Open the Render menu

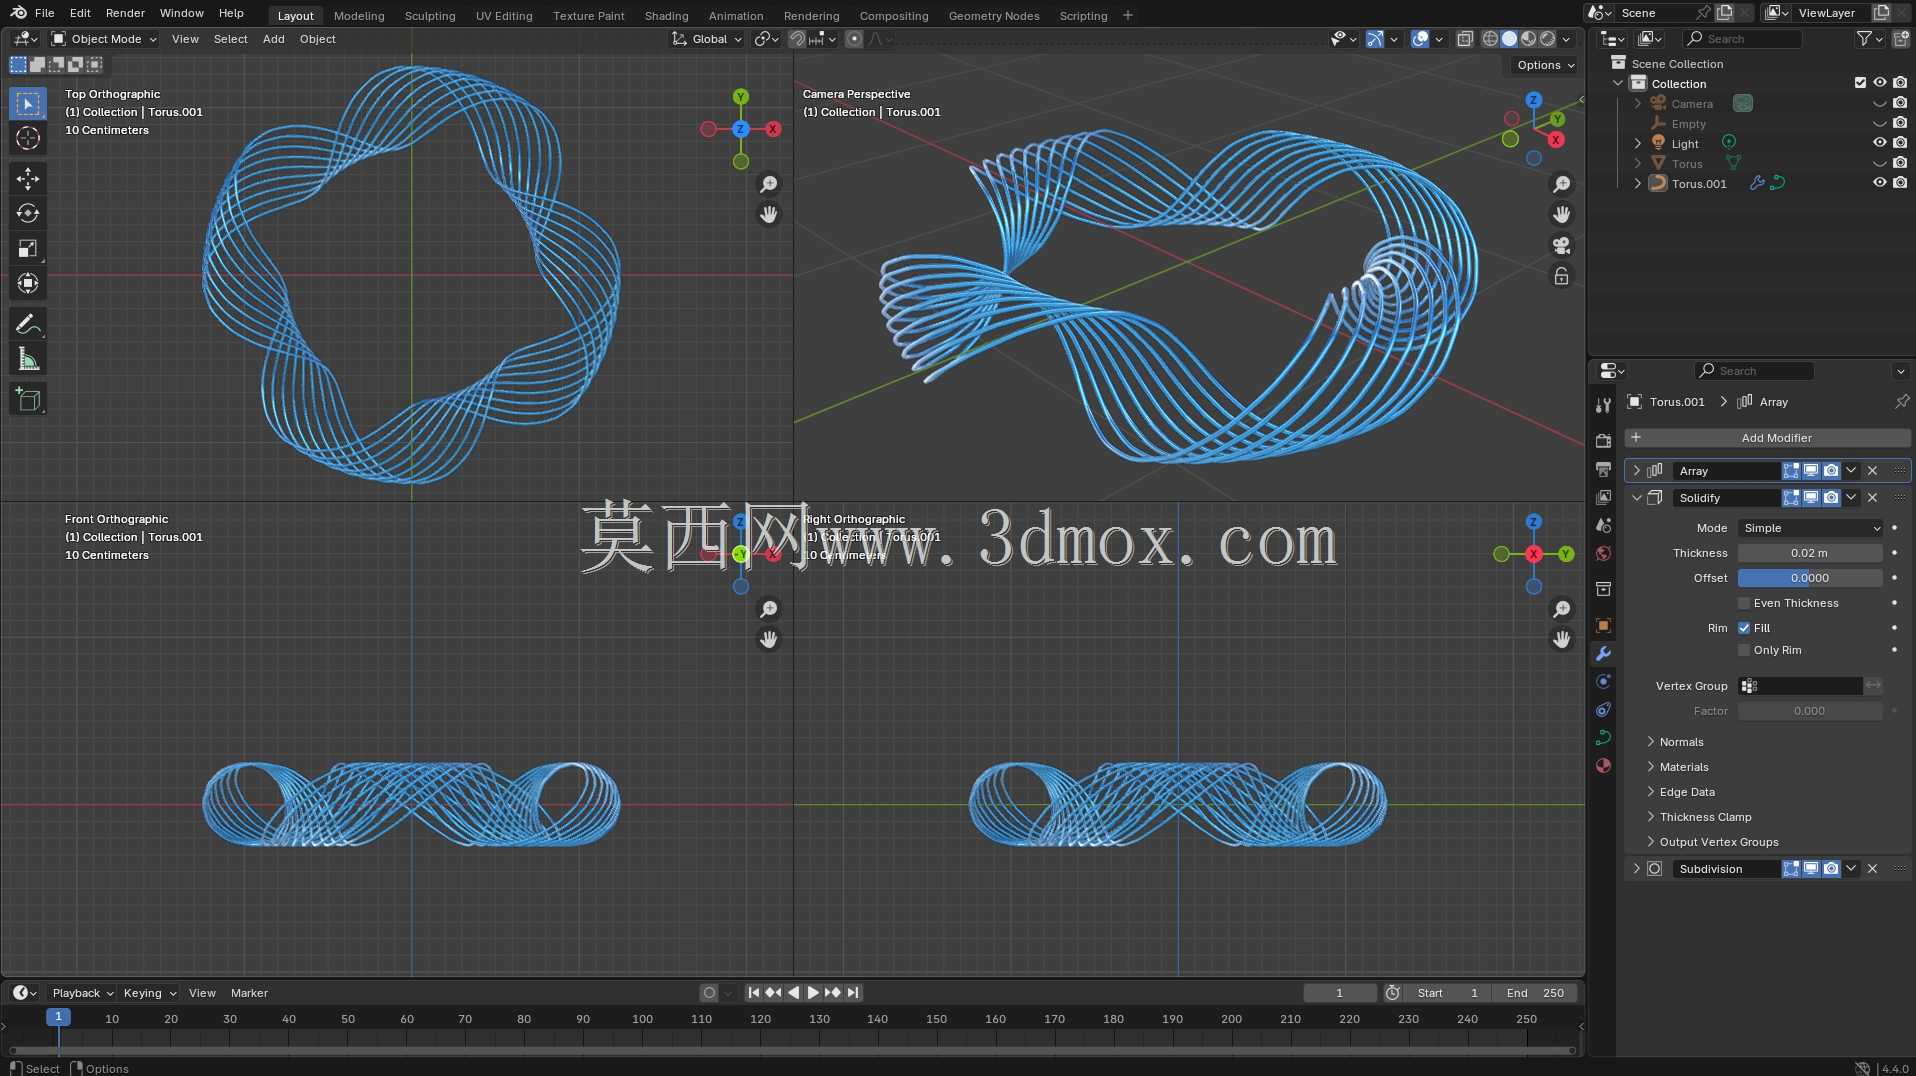click(125, 13)
